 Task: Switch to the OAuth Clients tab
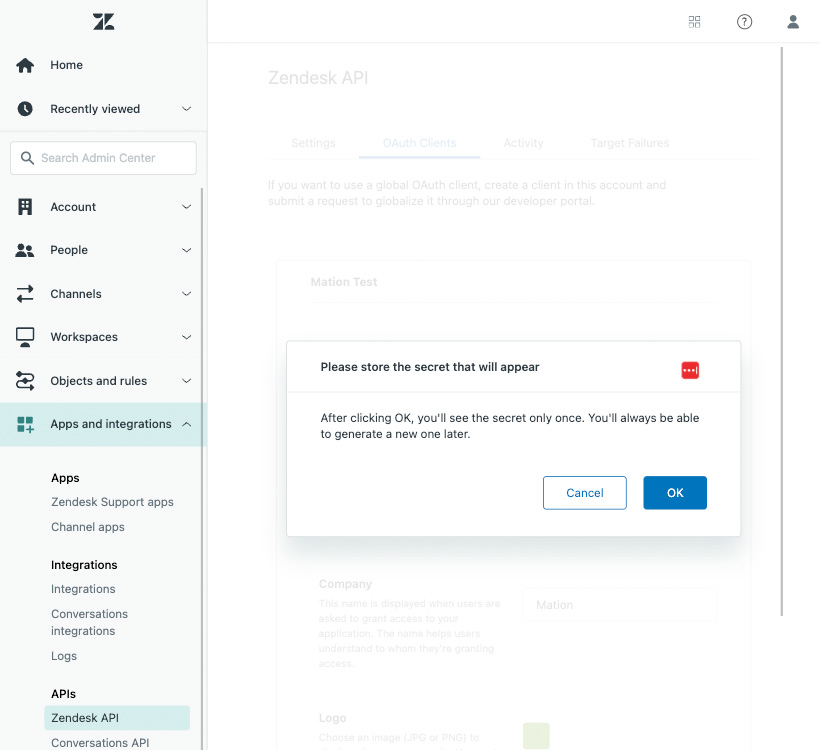419,143
